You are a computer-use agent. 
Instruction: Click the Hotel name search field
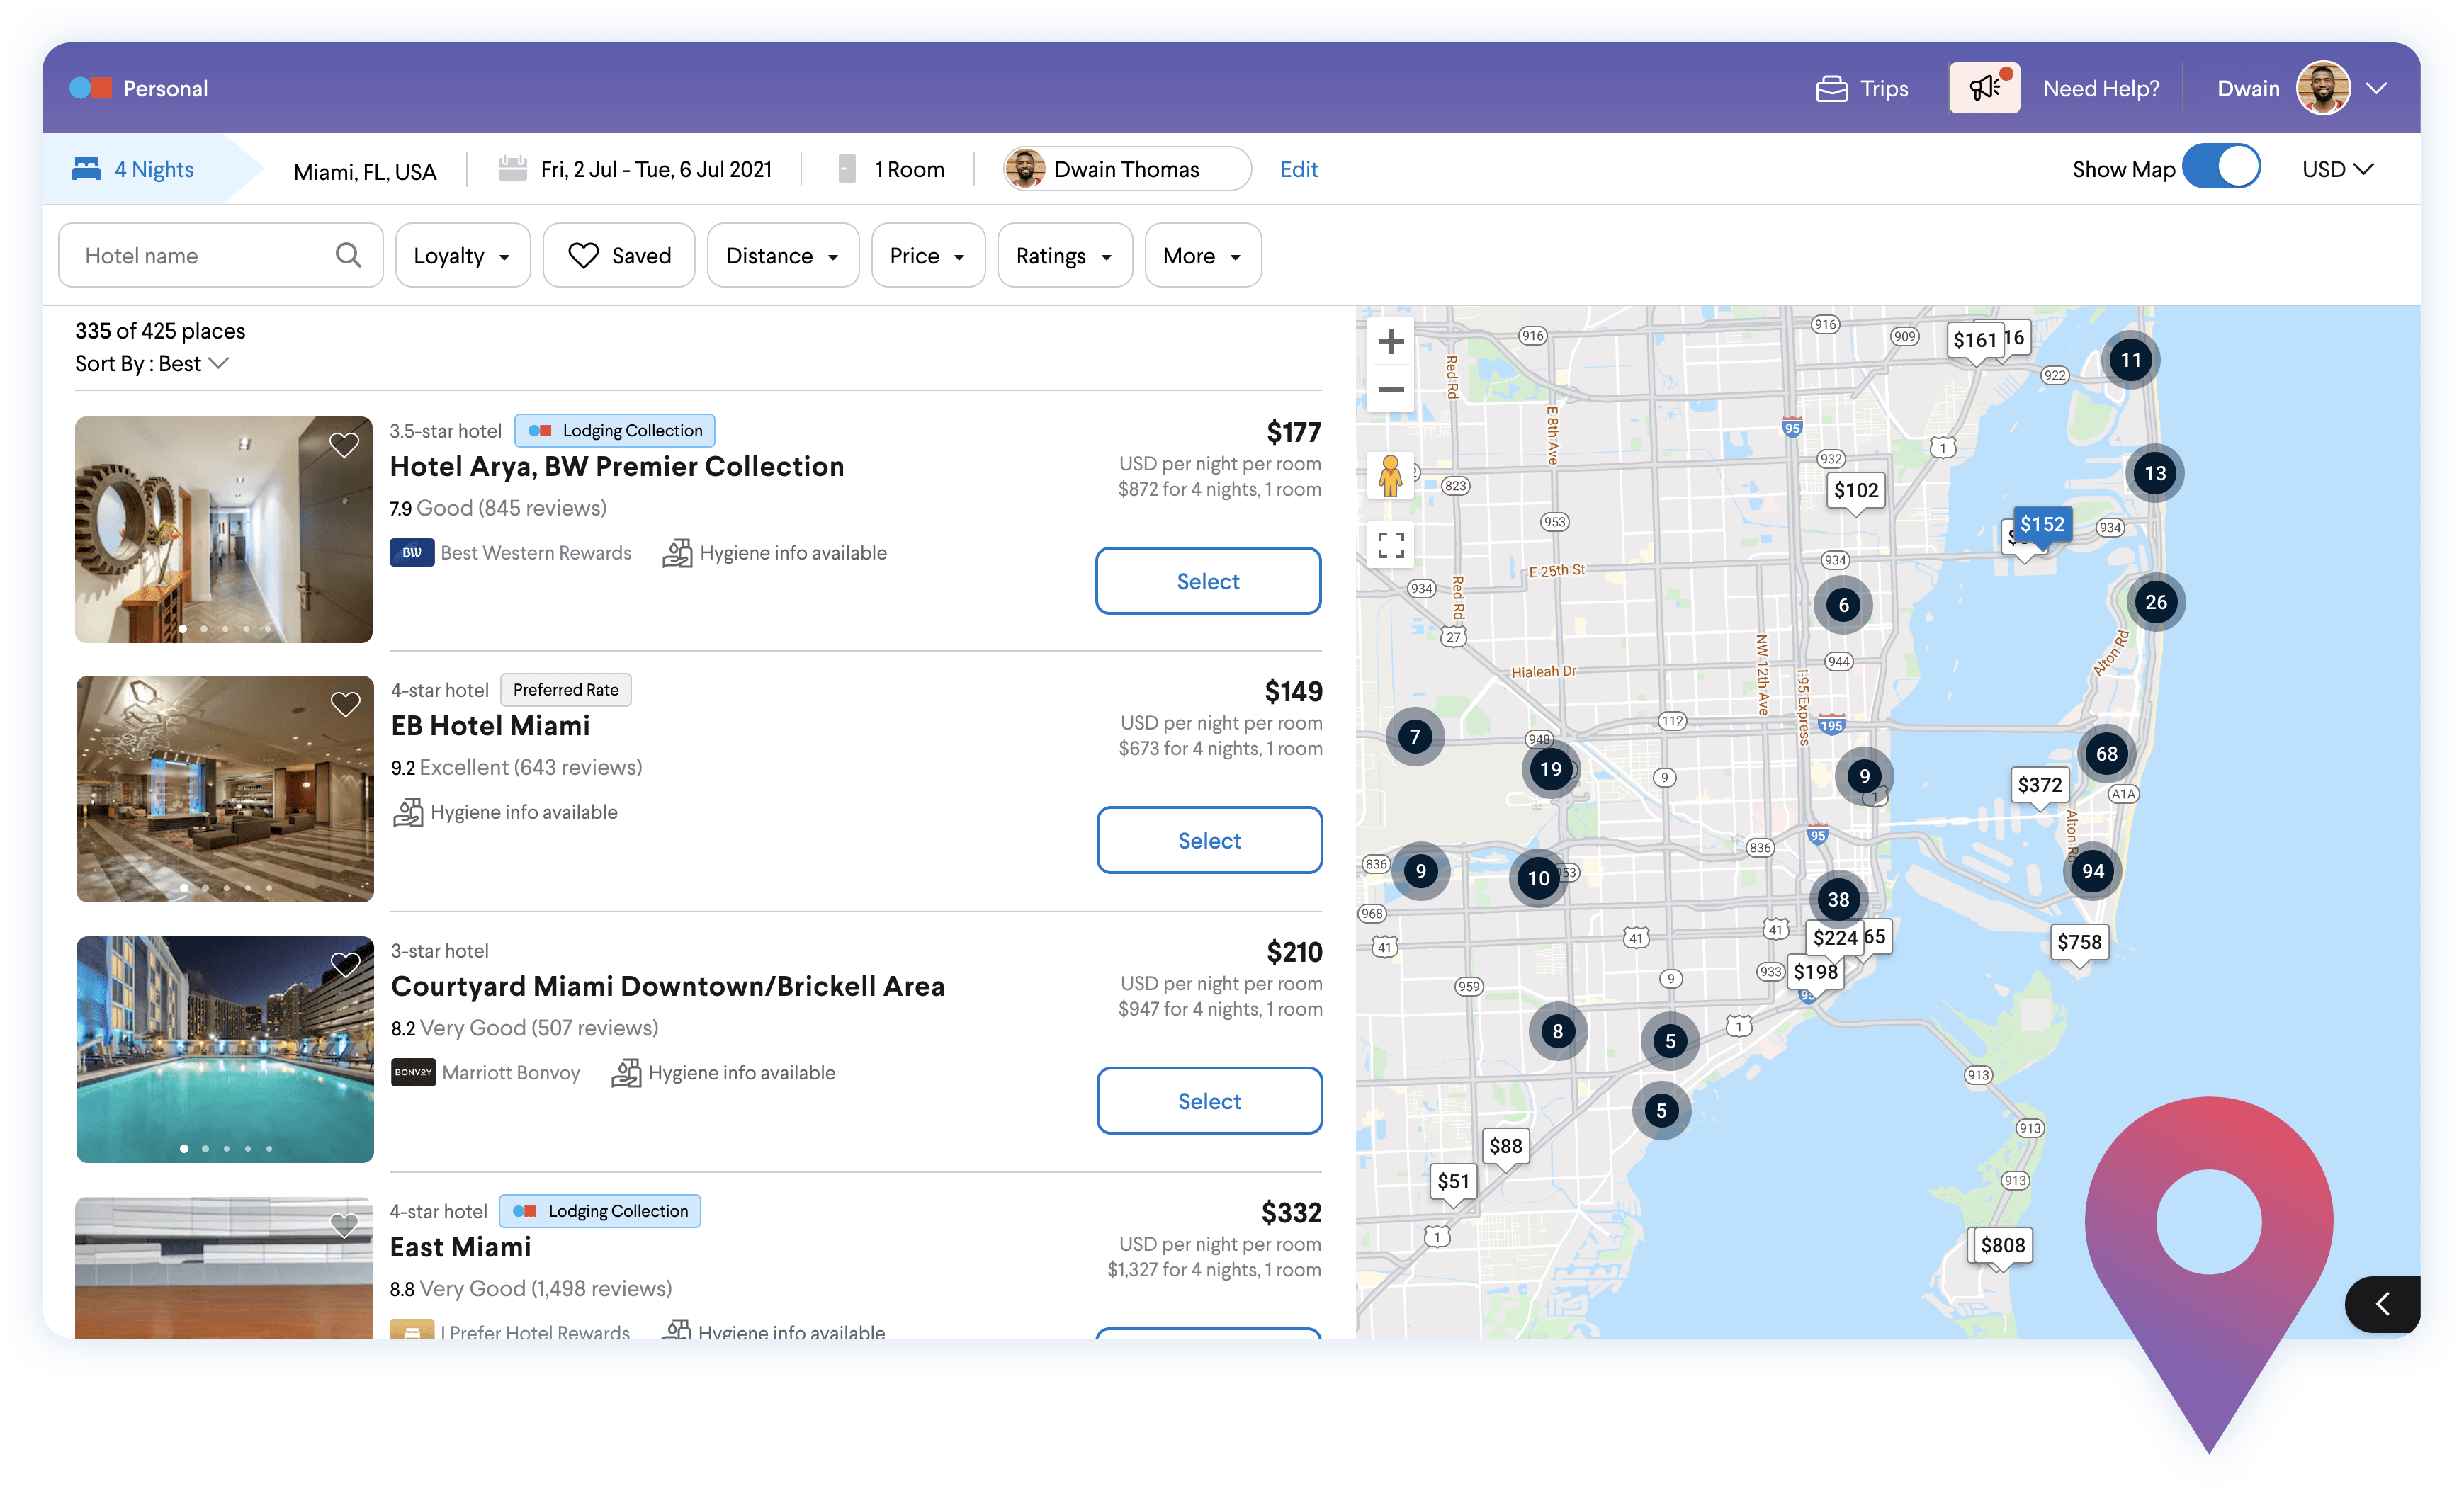coord(221,255)
